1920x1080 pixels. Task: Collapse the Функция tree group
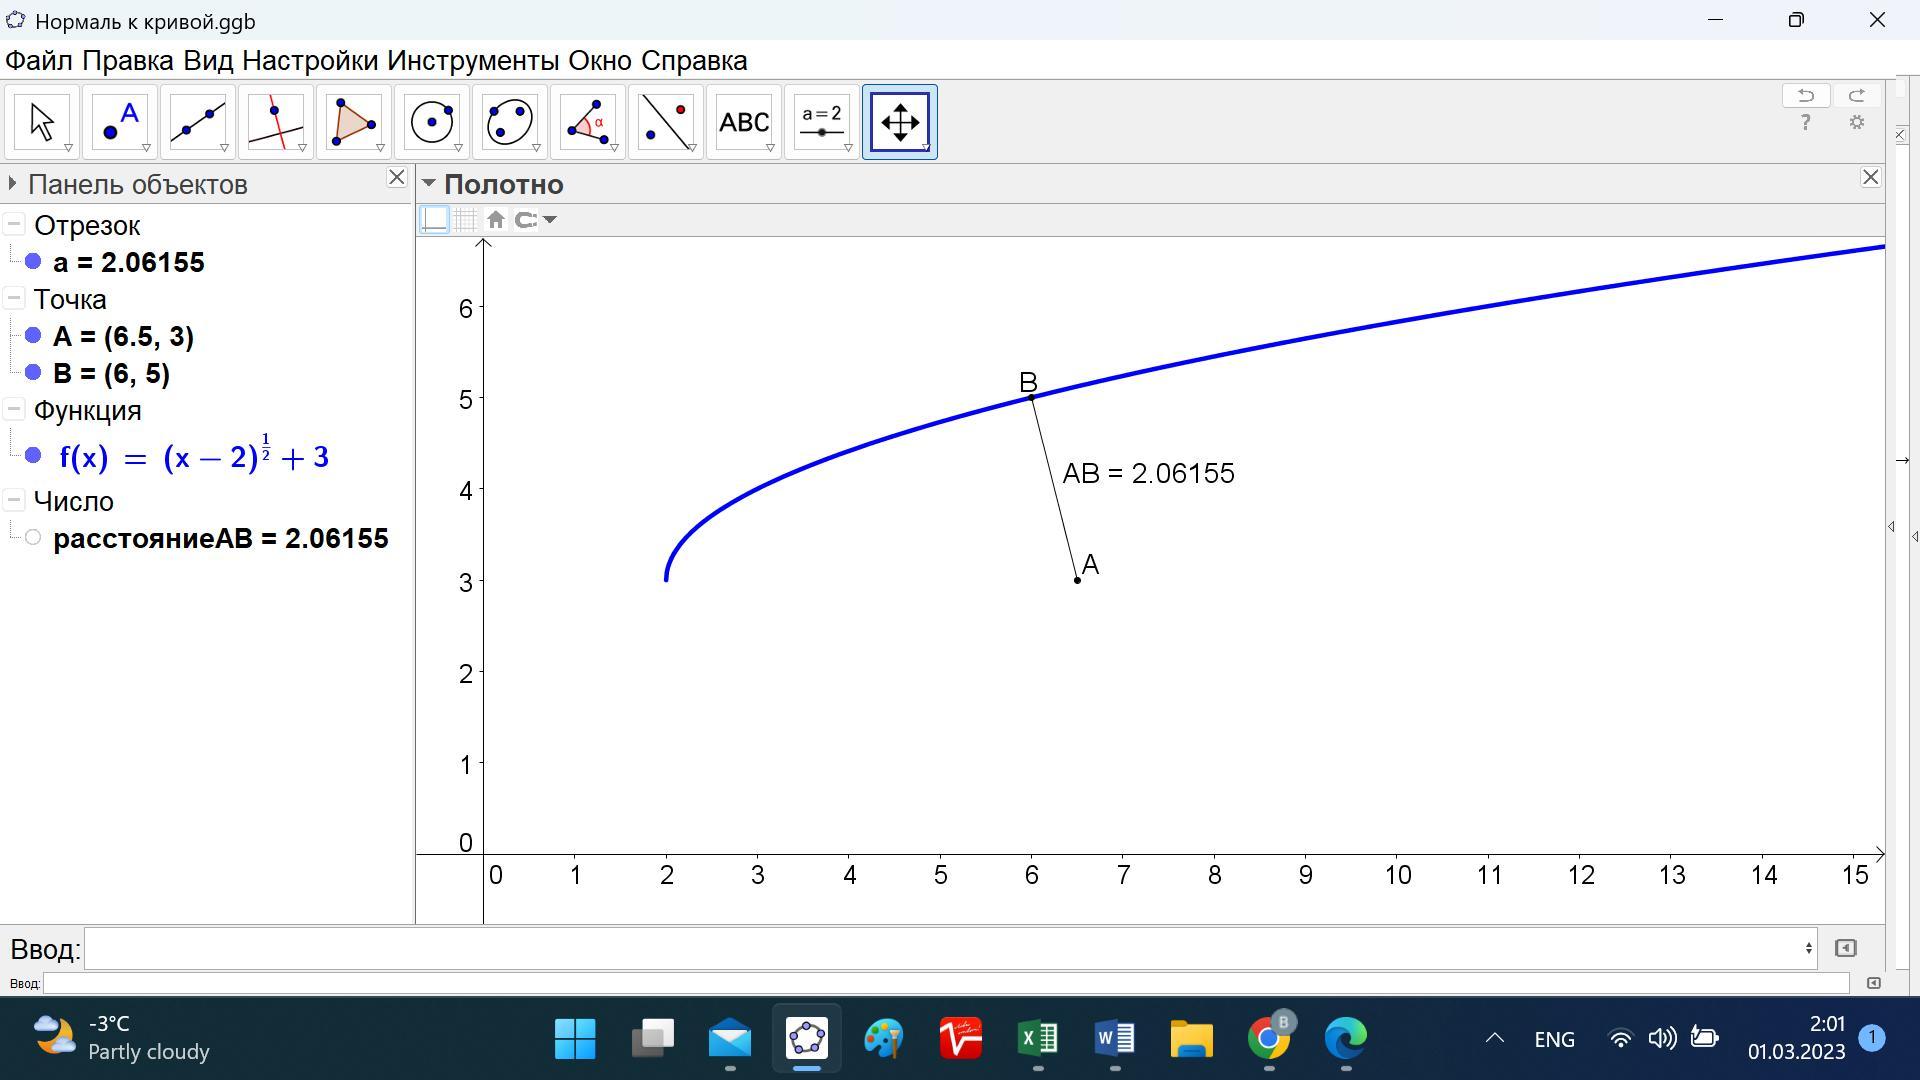click(14, 410)
